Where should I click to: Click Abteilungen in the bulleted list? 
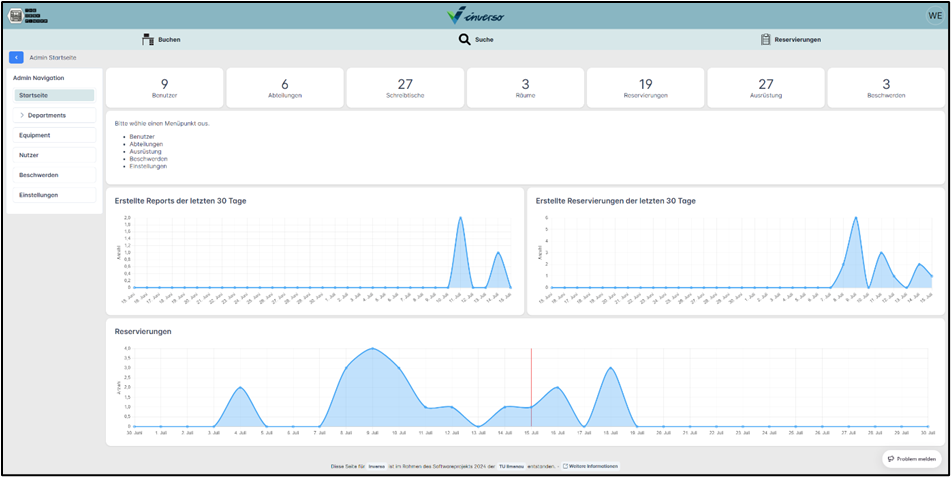tap(146, 144)
